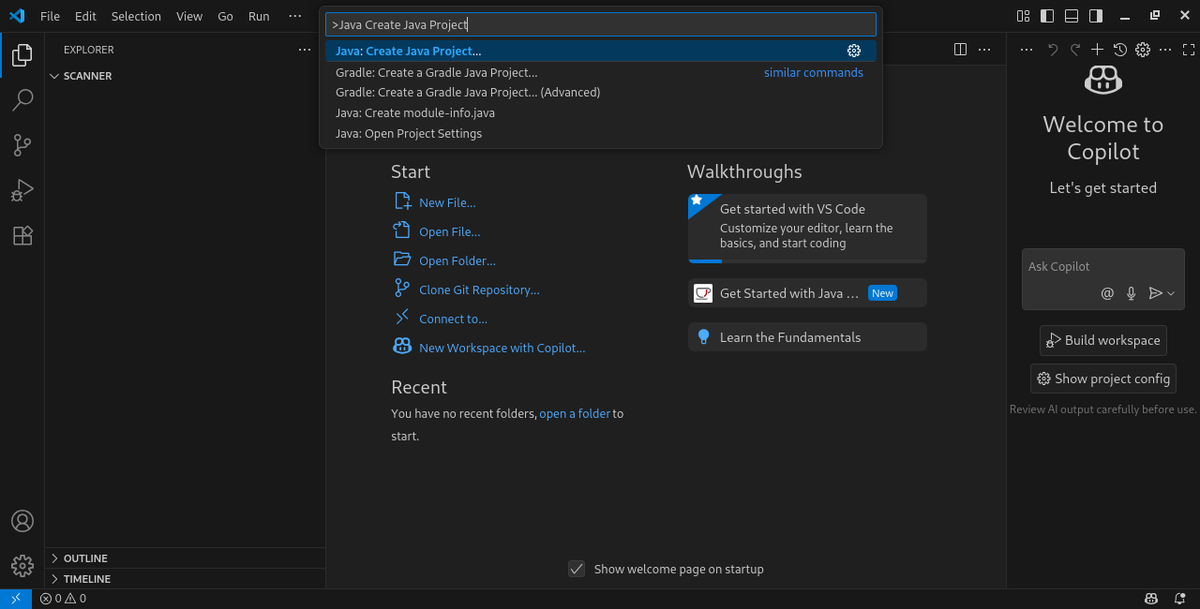The width and height of the screenshot is (1200, 609).
Task: Open the Explorer view in activity bar
Action: (x=22, y=55)
